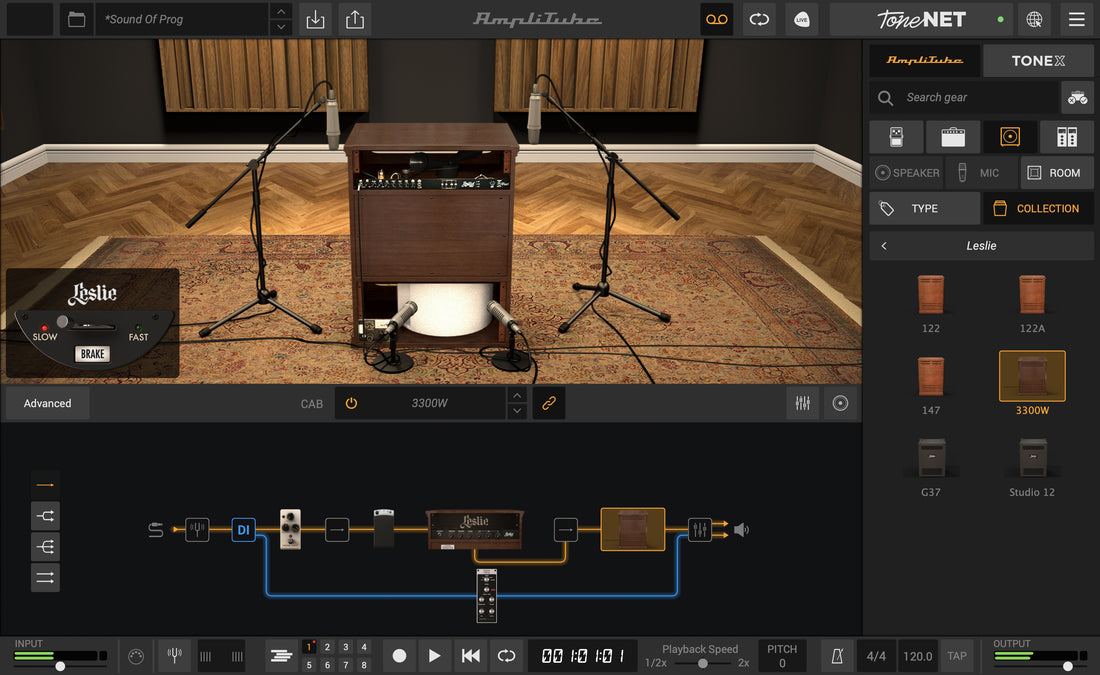Toggle the CAB power button
Viewport: 1100px width, 675px height.
[351, 403]
